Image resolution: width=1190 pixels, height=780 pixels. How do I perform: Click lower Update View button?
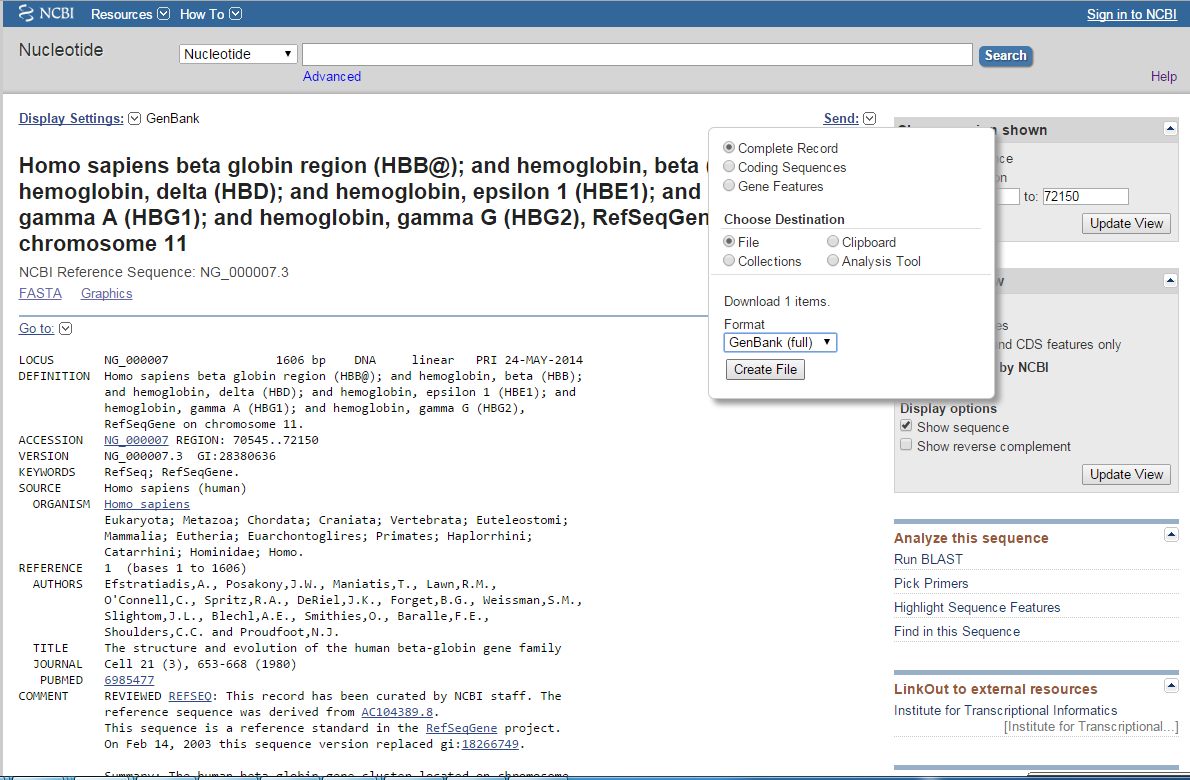coord(1126,475)
